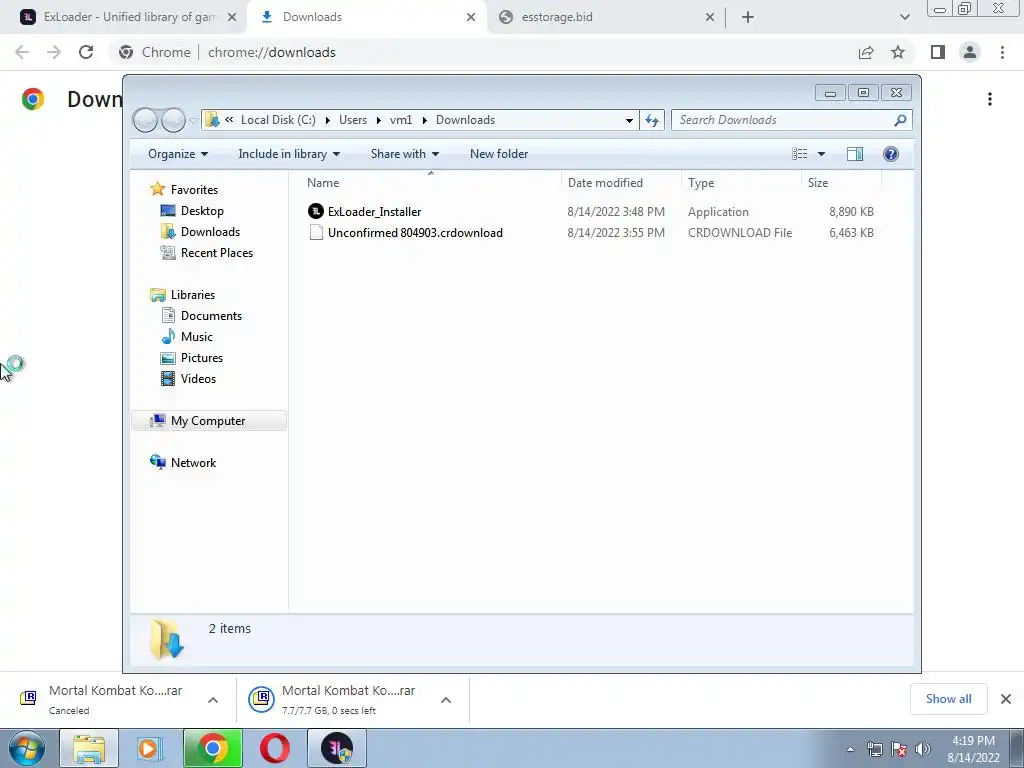Screen dimensions: 1024x768
Task: Click Show all downloads button
Action: tap(948, 699)
